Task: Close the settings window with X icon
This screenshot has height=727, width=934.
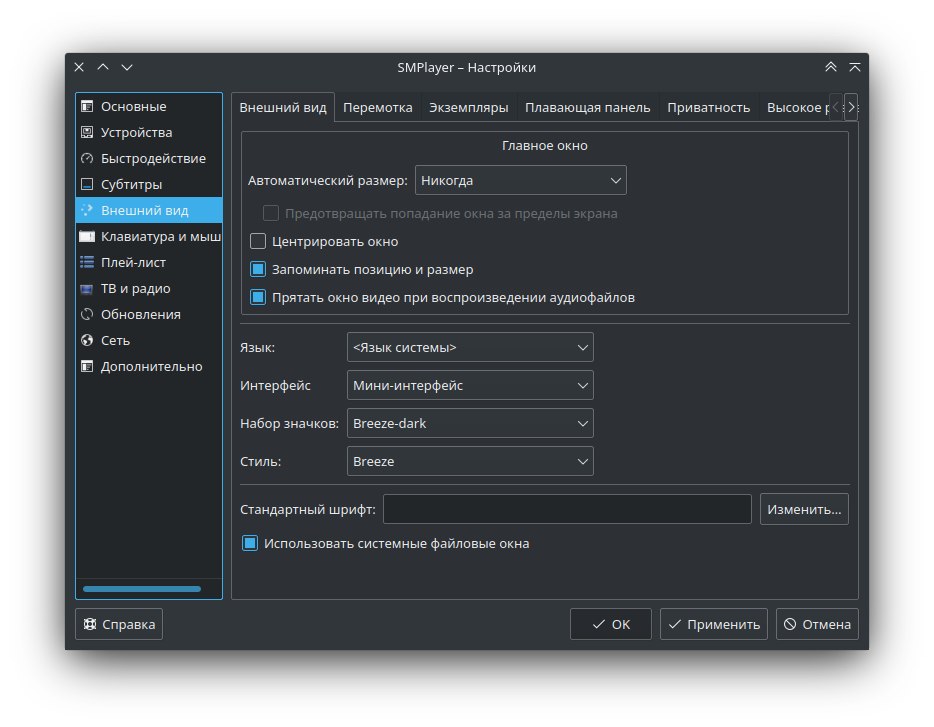Action: pos(79,67)
